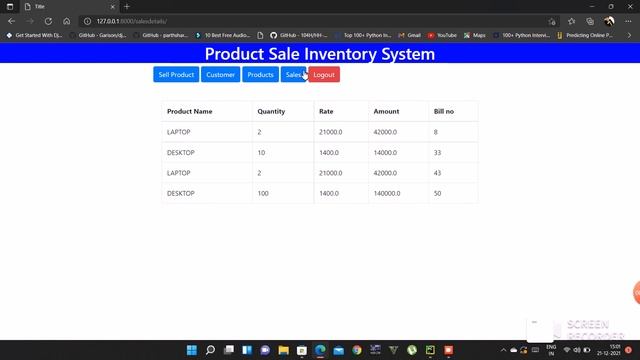
Task: Select DESKTOP in the bill 33 row
Action: [x=181, y=153]
